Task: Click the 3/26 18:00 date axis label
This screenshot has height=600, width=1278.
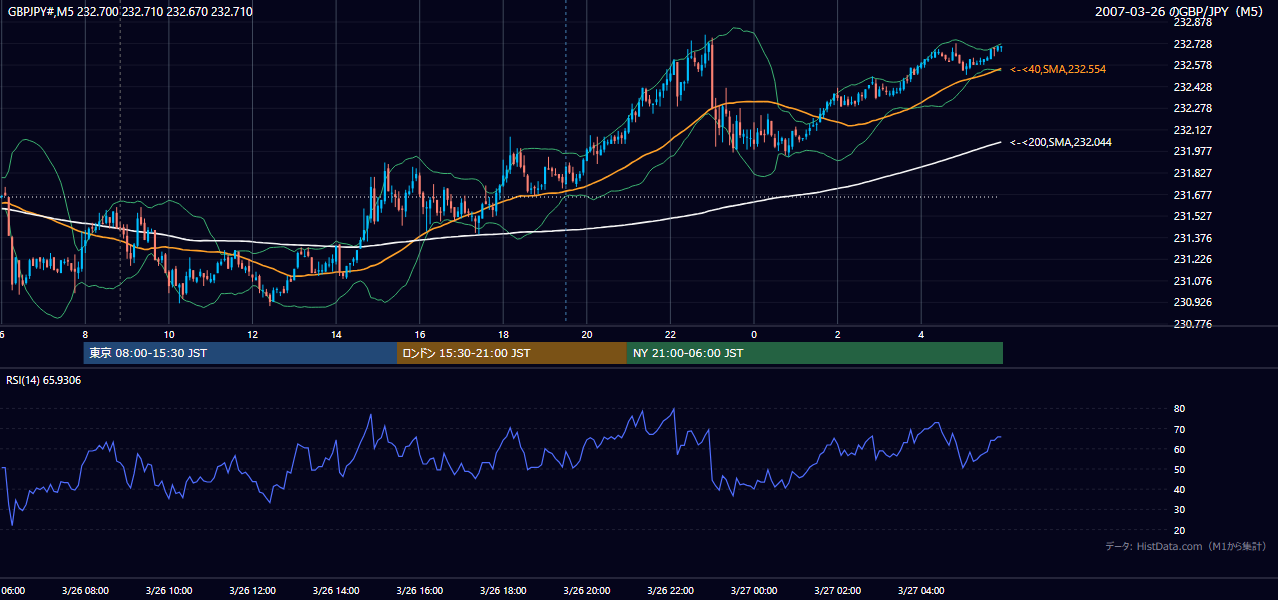Action: pyautogui.click(x=502, y=590)
